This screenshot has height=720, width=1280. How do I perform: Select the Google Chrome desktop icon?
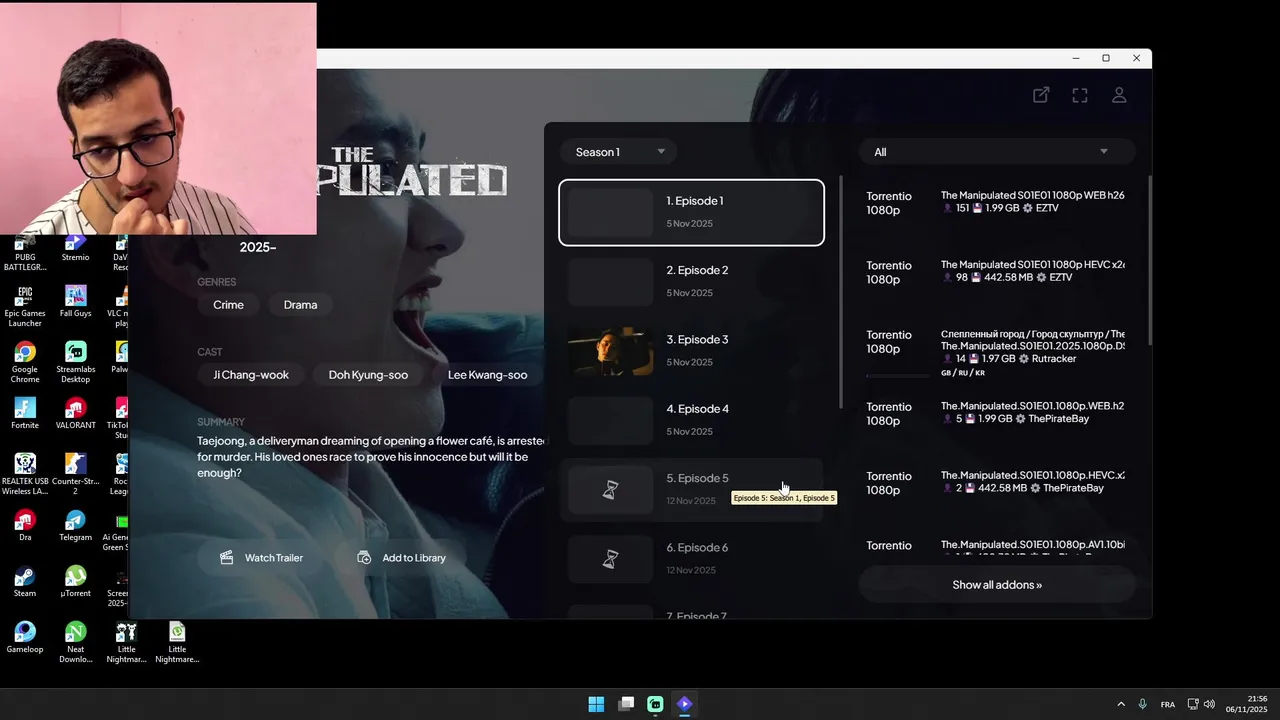[25, 362]
